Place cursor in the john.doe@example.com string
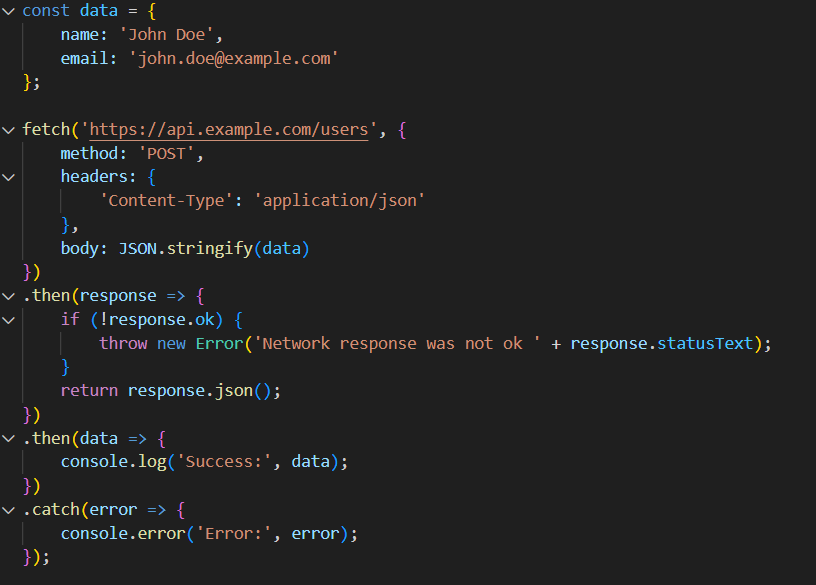The image size is (816, 585). click(x=235, y=59)
